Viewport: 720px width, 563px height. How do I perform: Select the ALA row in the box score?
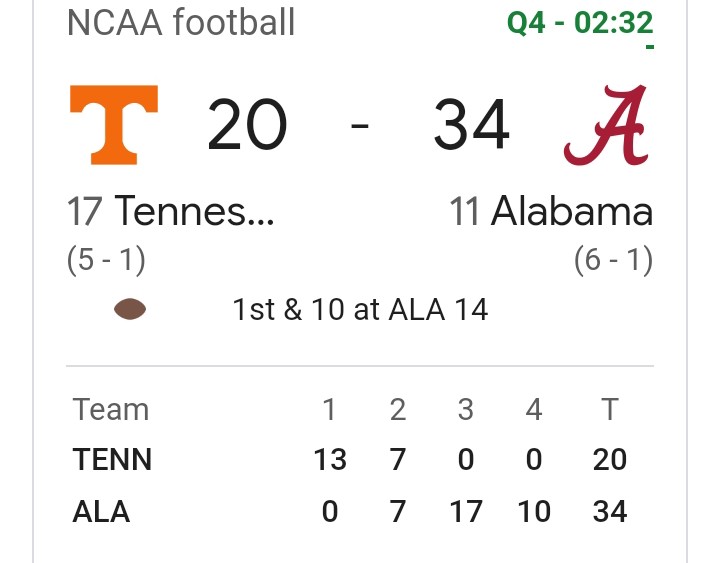[x=350, y=512]
